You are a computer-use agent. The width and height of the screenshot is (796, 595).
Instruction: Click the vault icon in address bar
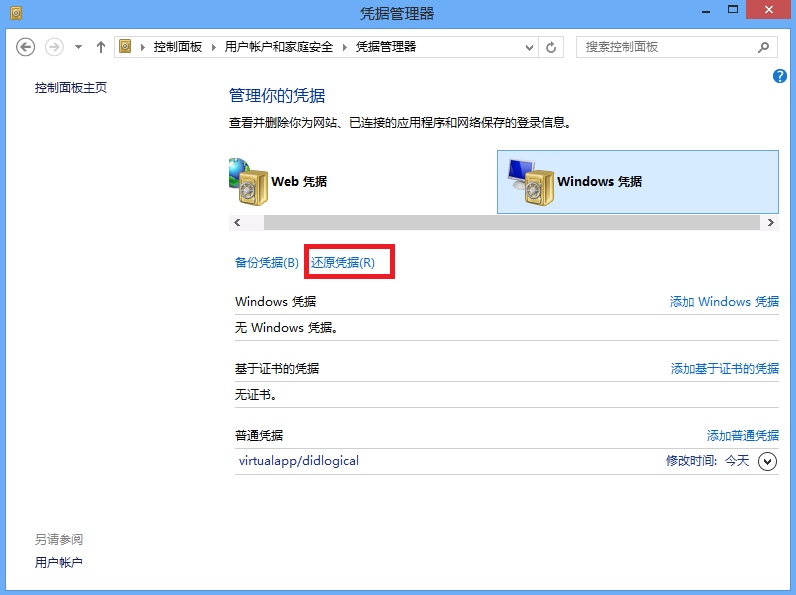point(125,47)
